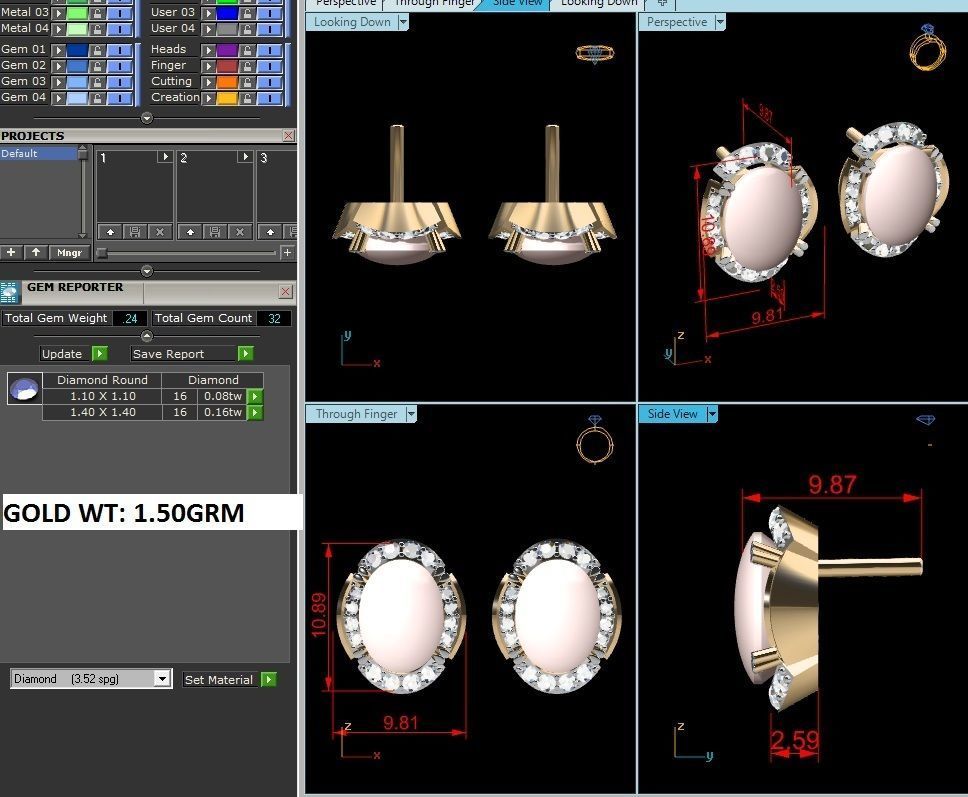
Task: Click lock icon on Cutting layer
Action: pos(247,81)
